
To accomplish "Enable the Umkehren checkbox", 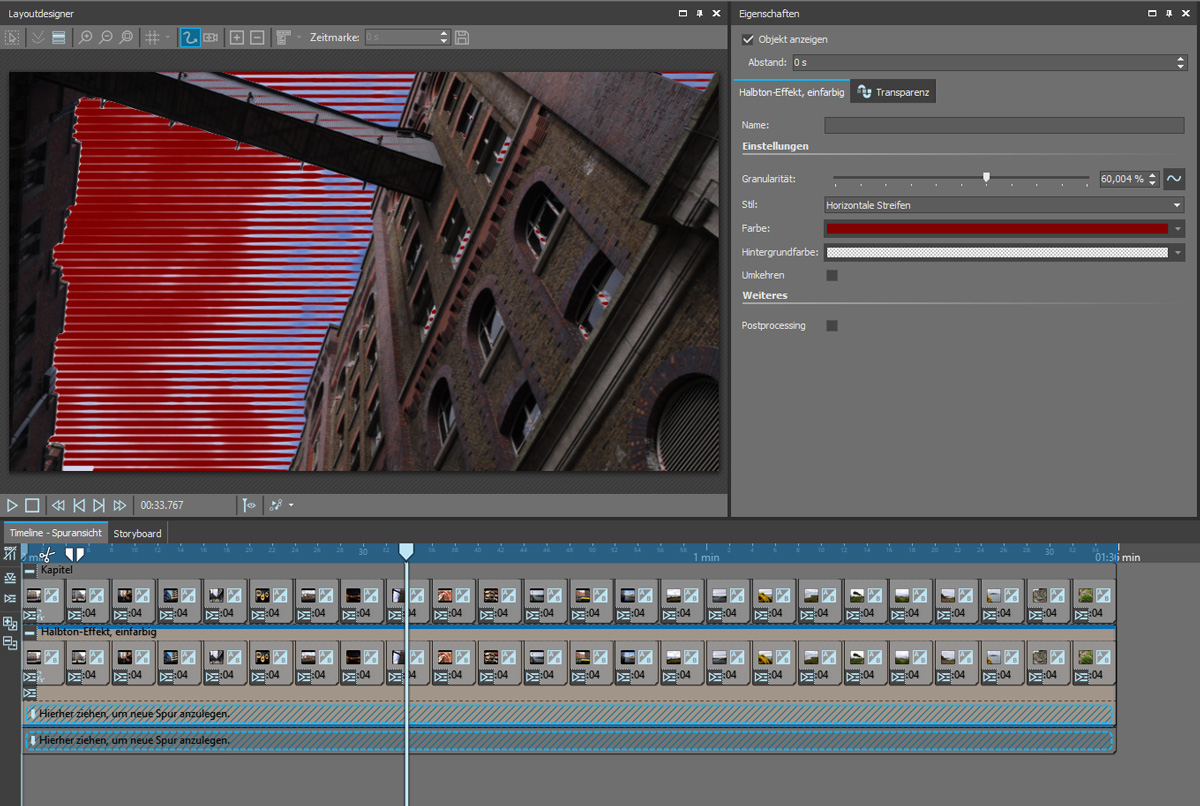I will point(832,275).
